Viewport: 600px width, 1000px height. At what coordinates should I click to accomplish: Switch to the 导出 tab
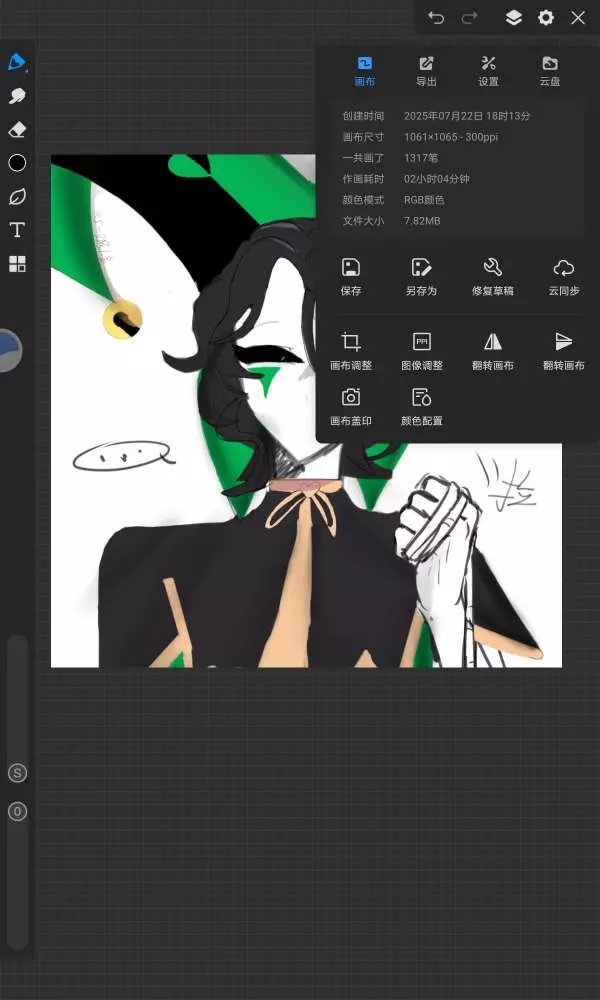427,71
